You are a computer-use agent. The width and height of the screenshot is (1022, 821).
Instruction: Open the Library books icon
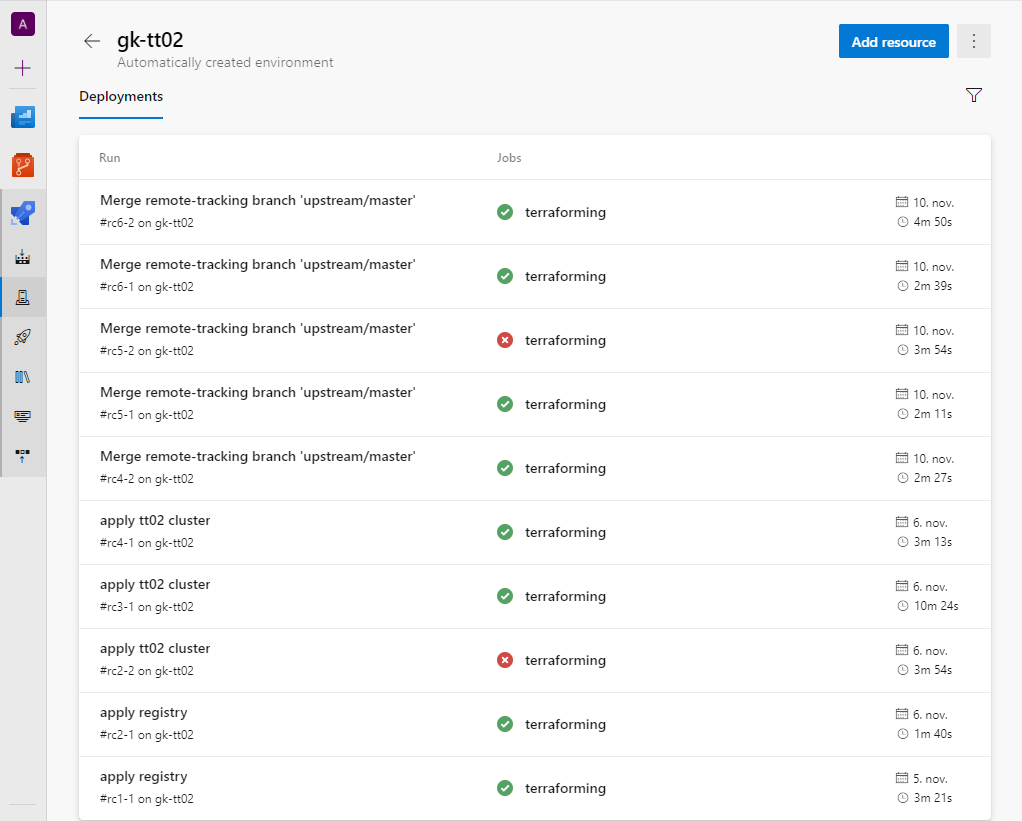tap(23, 377)
